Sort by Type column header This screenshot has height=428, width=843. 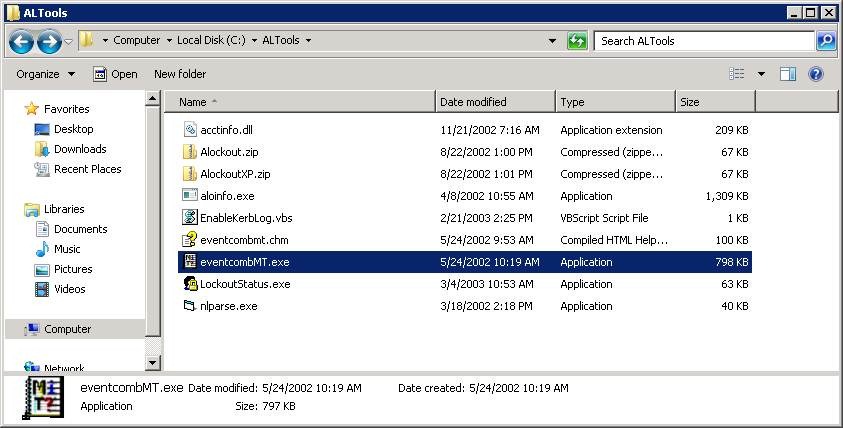coord(615,102)
